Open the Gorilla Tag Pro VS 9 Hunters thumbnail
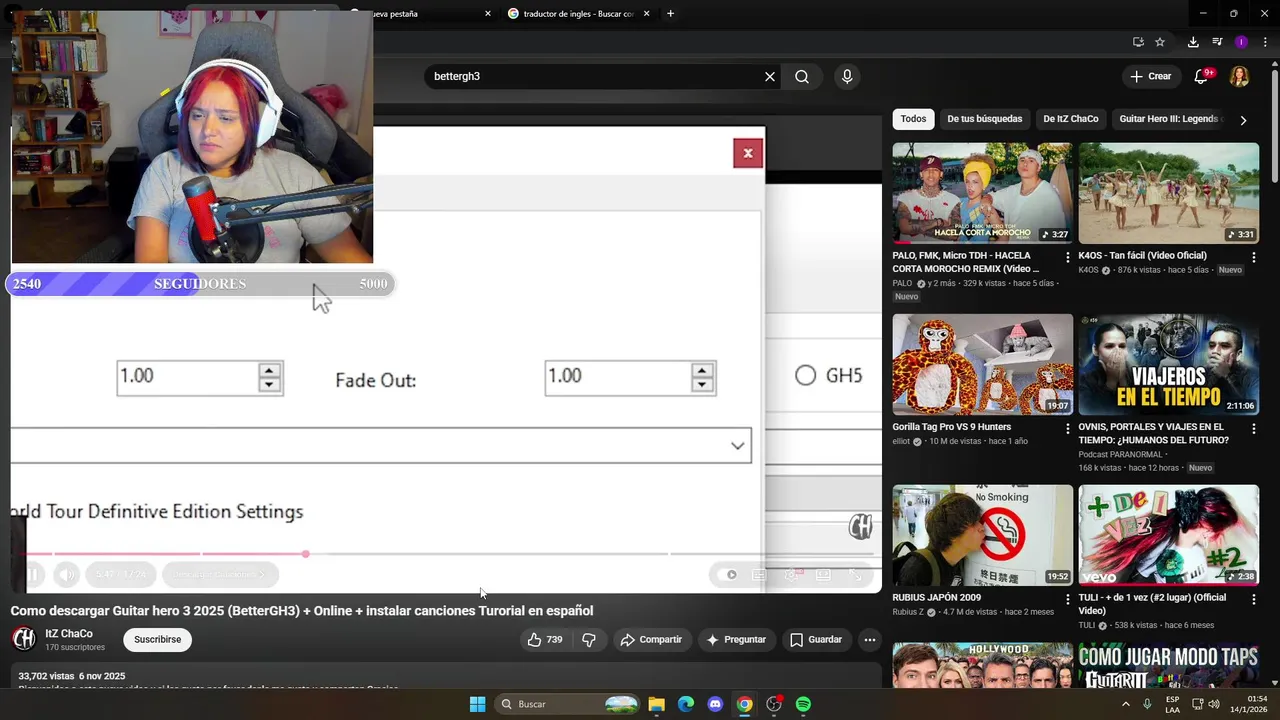Screen dimensions: 1280x720 (983, 365)
